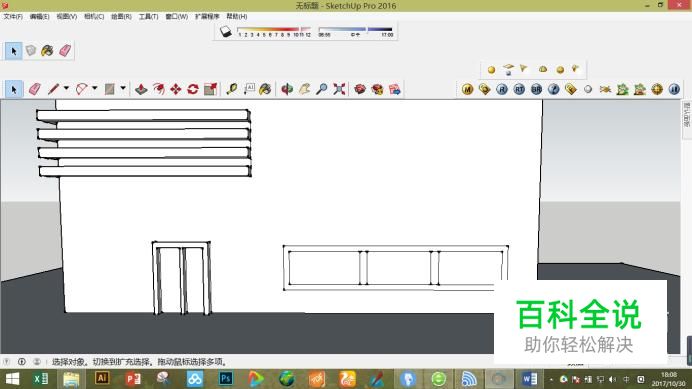Click the Zoom Extents tool
692x389 pixels.
pos(339,89)
